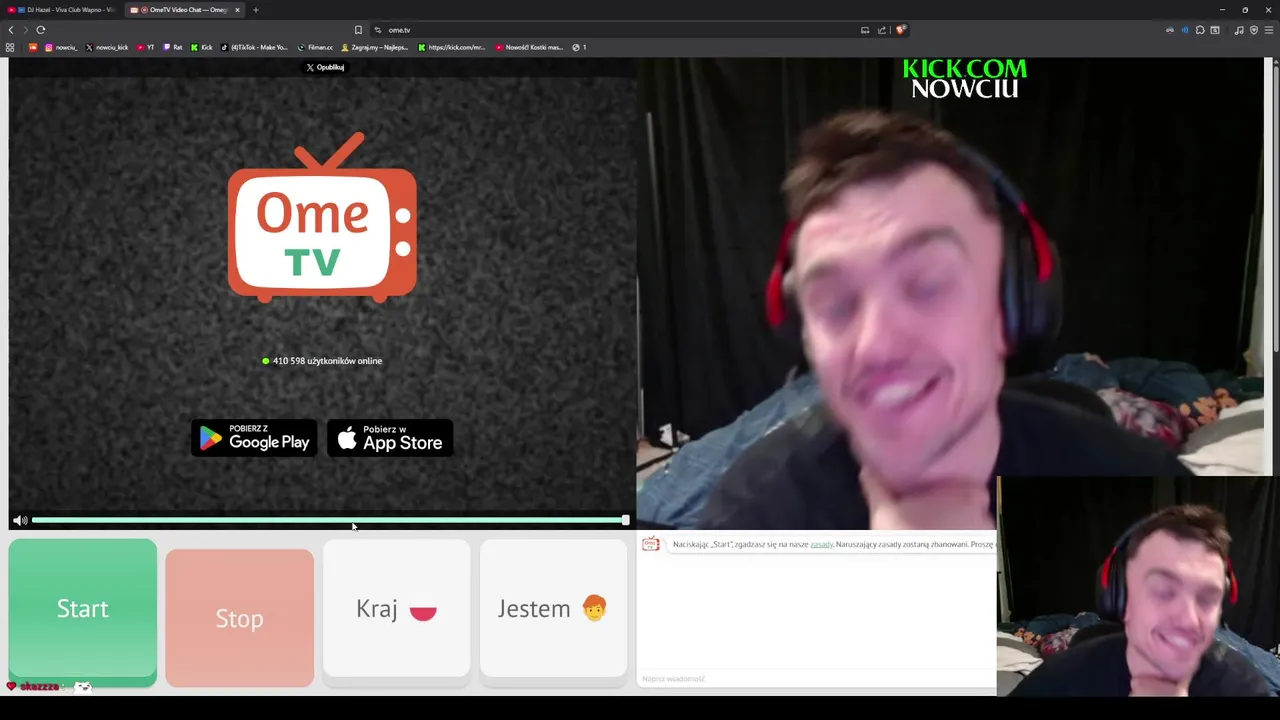
Task: Open the https://kick.com/mr... bookmark
Action: 452,47
